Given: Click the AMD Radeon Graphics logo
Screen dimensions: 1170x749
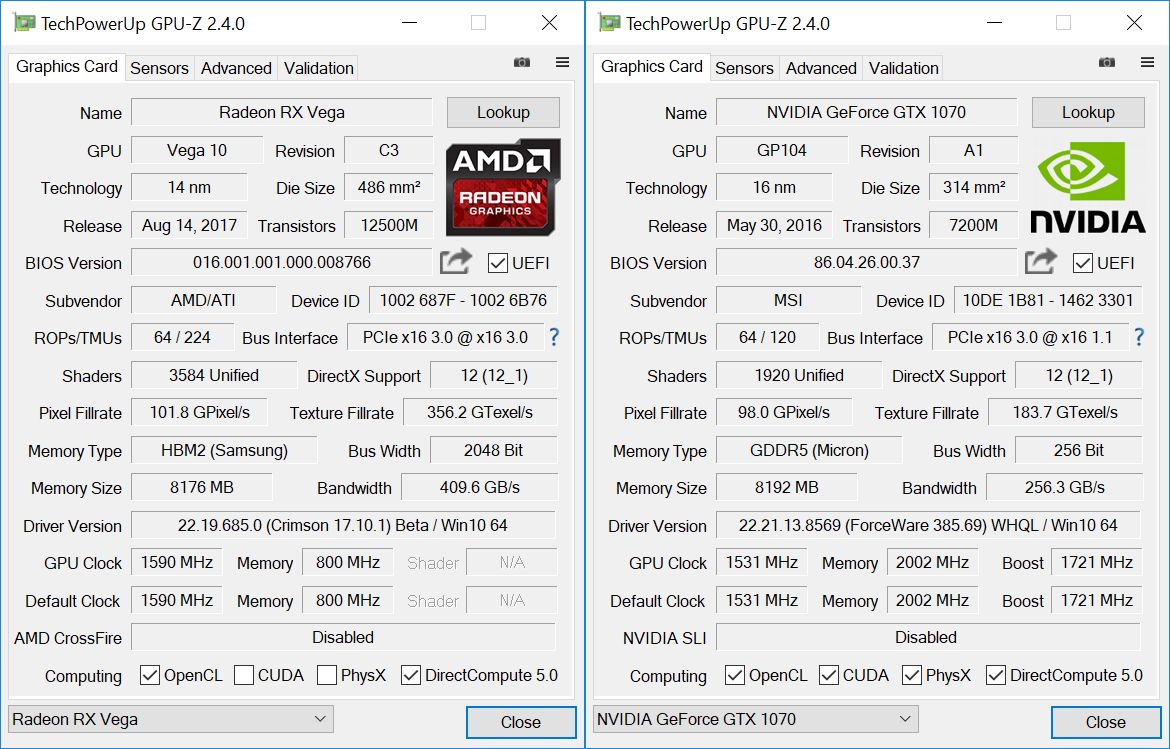Looking at the screenshot, I should tap(503, 187).
